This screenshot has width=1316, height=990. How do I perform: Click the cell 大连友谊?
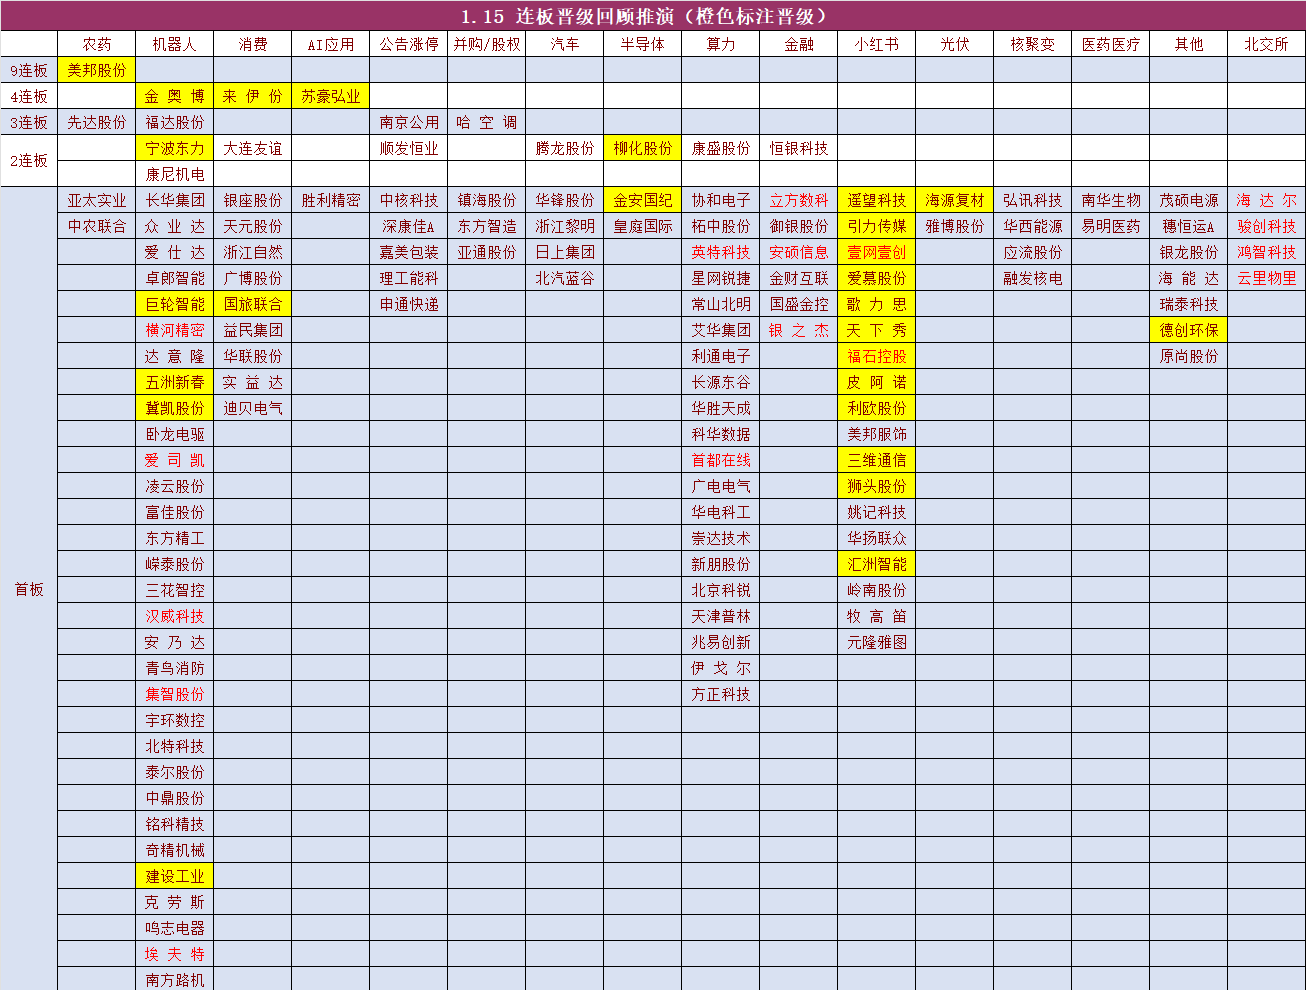pos(253,148)
